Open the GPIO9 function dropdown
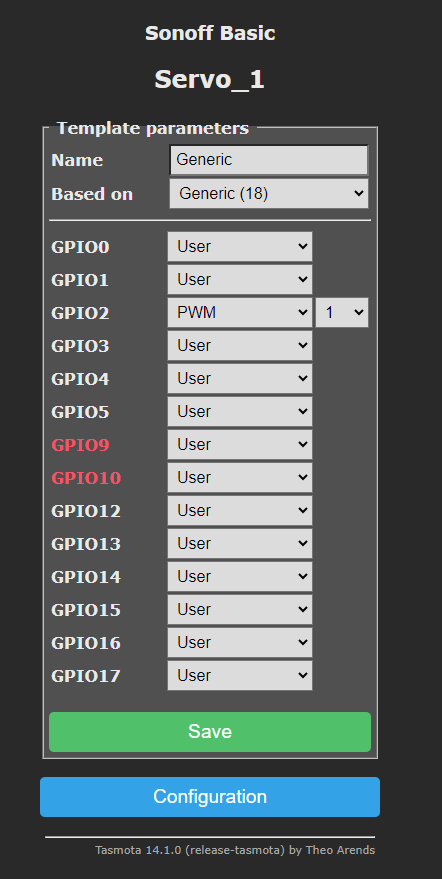The width and height of the screenshot is (442, 879). (x=240, y=445)
